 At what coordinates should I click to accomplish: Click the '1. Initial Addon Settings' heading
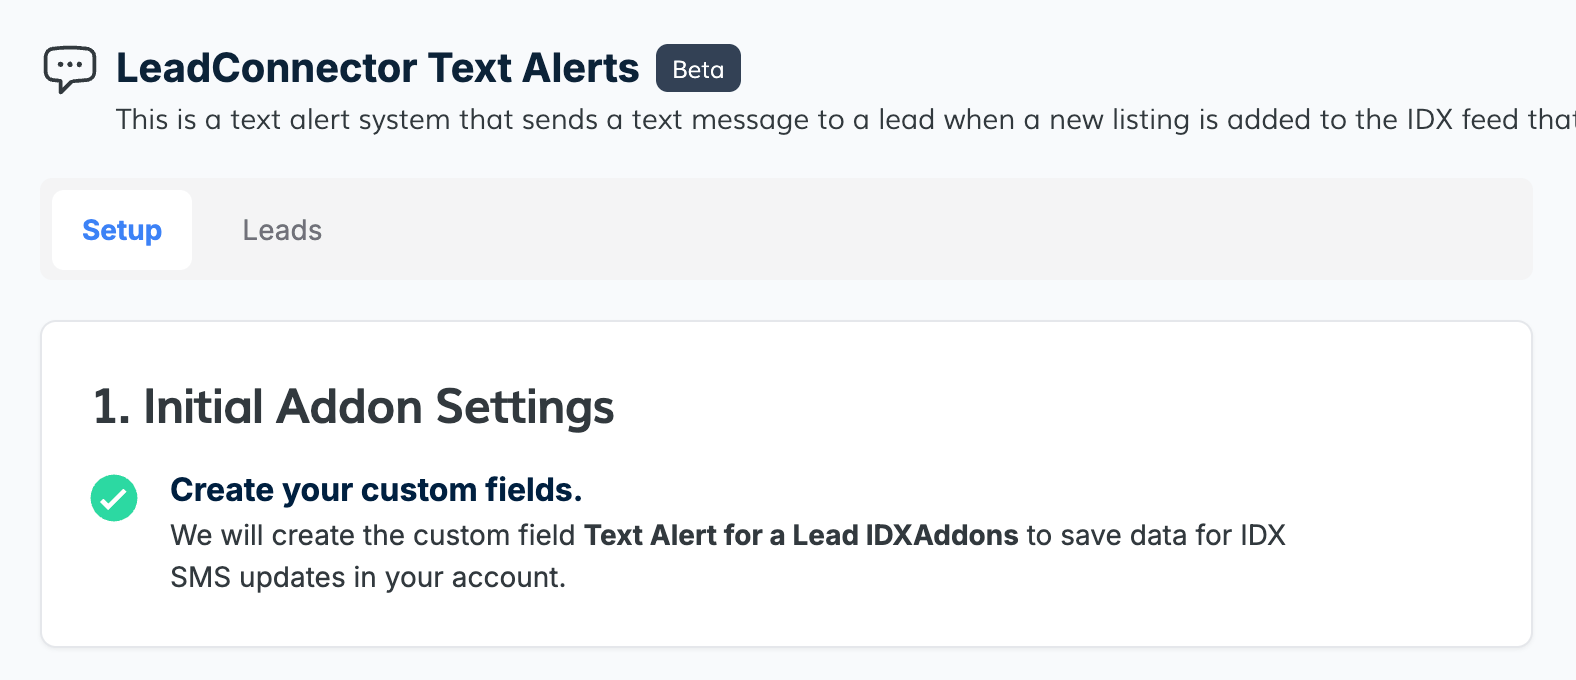[353, 407]
